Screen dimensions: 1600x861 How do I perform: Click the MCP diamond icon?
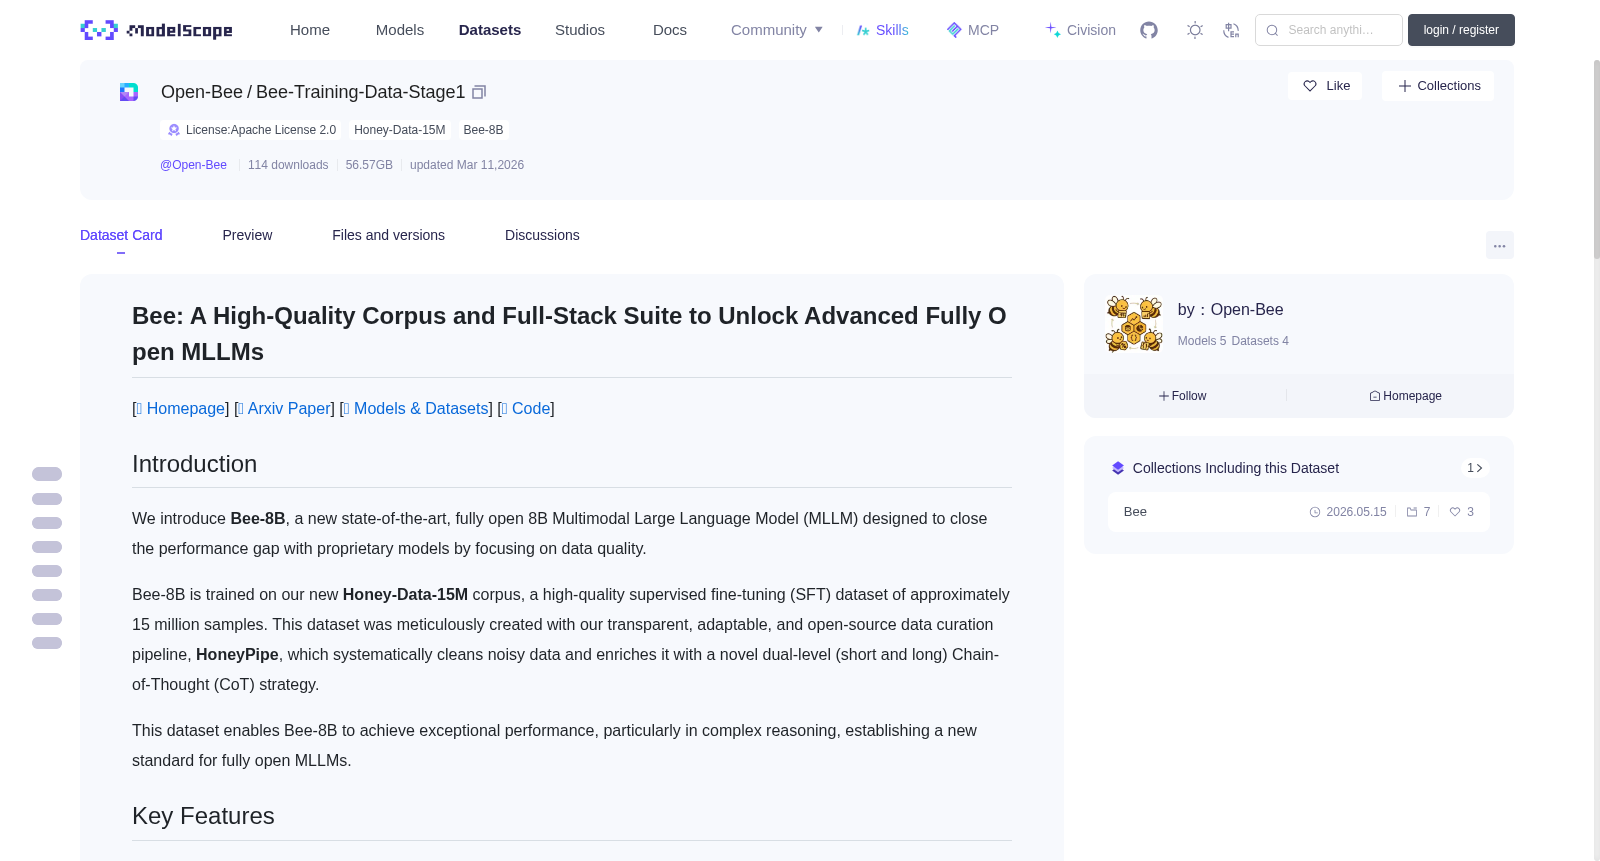[x=954, y=30]
